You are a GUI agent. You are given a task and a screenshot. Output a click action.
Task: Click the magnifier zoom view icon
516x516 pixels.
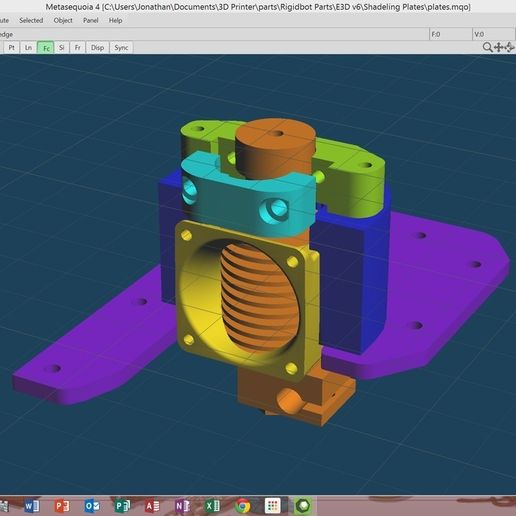pyautogui.click(x=488, y=47)
